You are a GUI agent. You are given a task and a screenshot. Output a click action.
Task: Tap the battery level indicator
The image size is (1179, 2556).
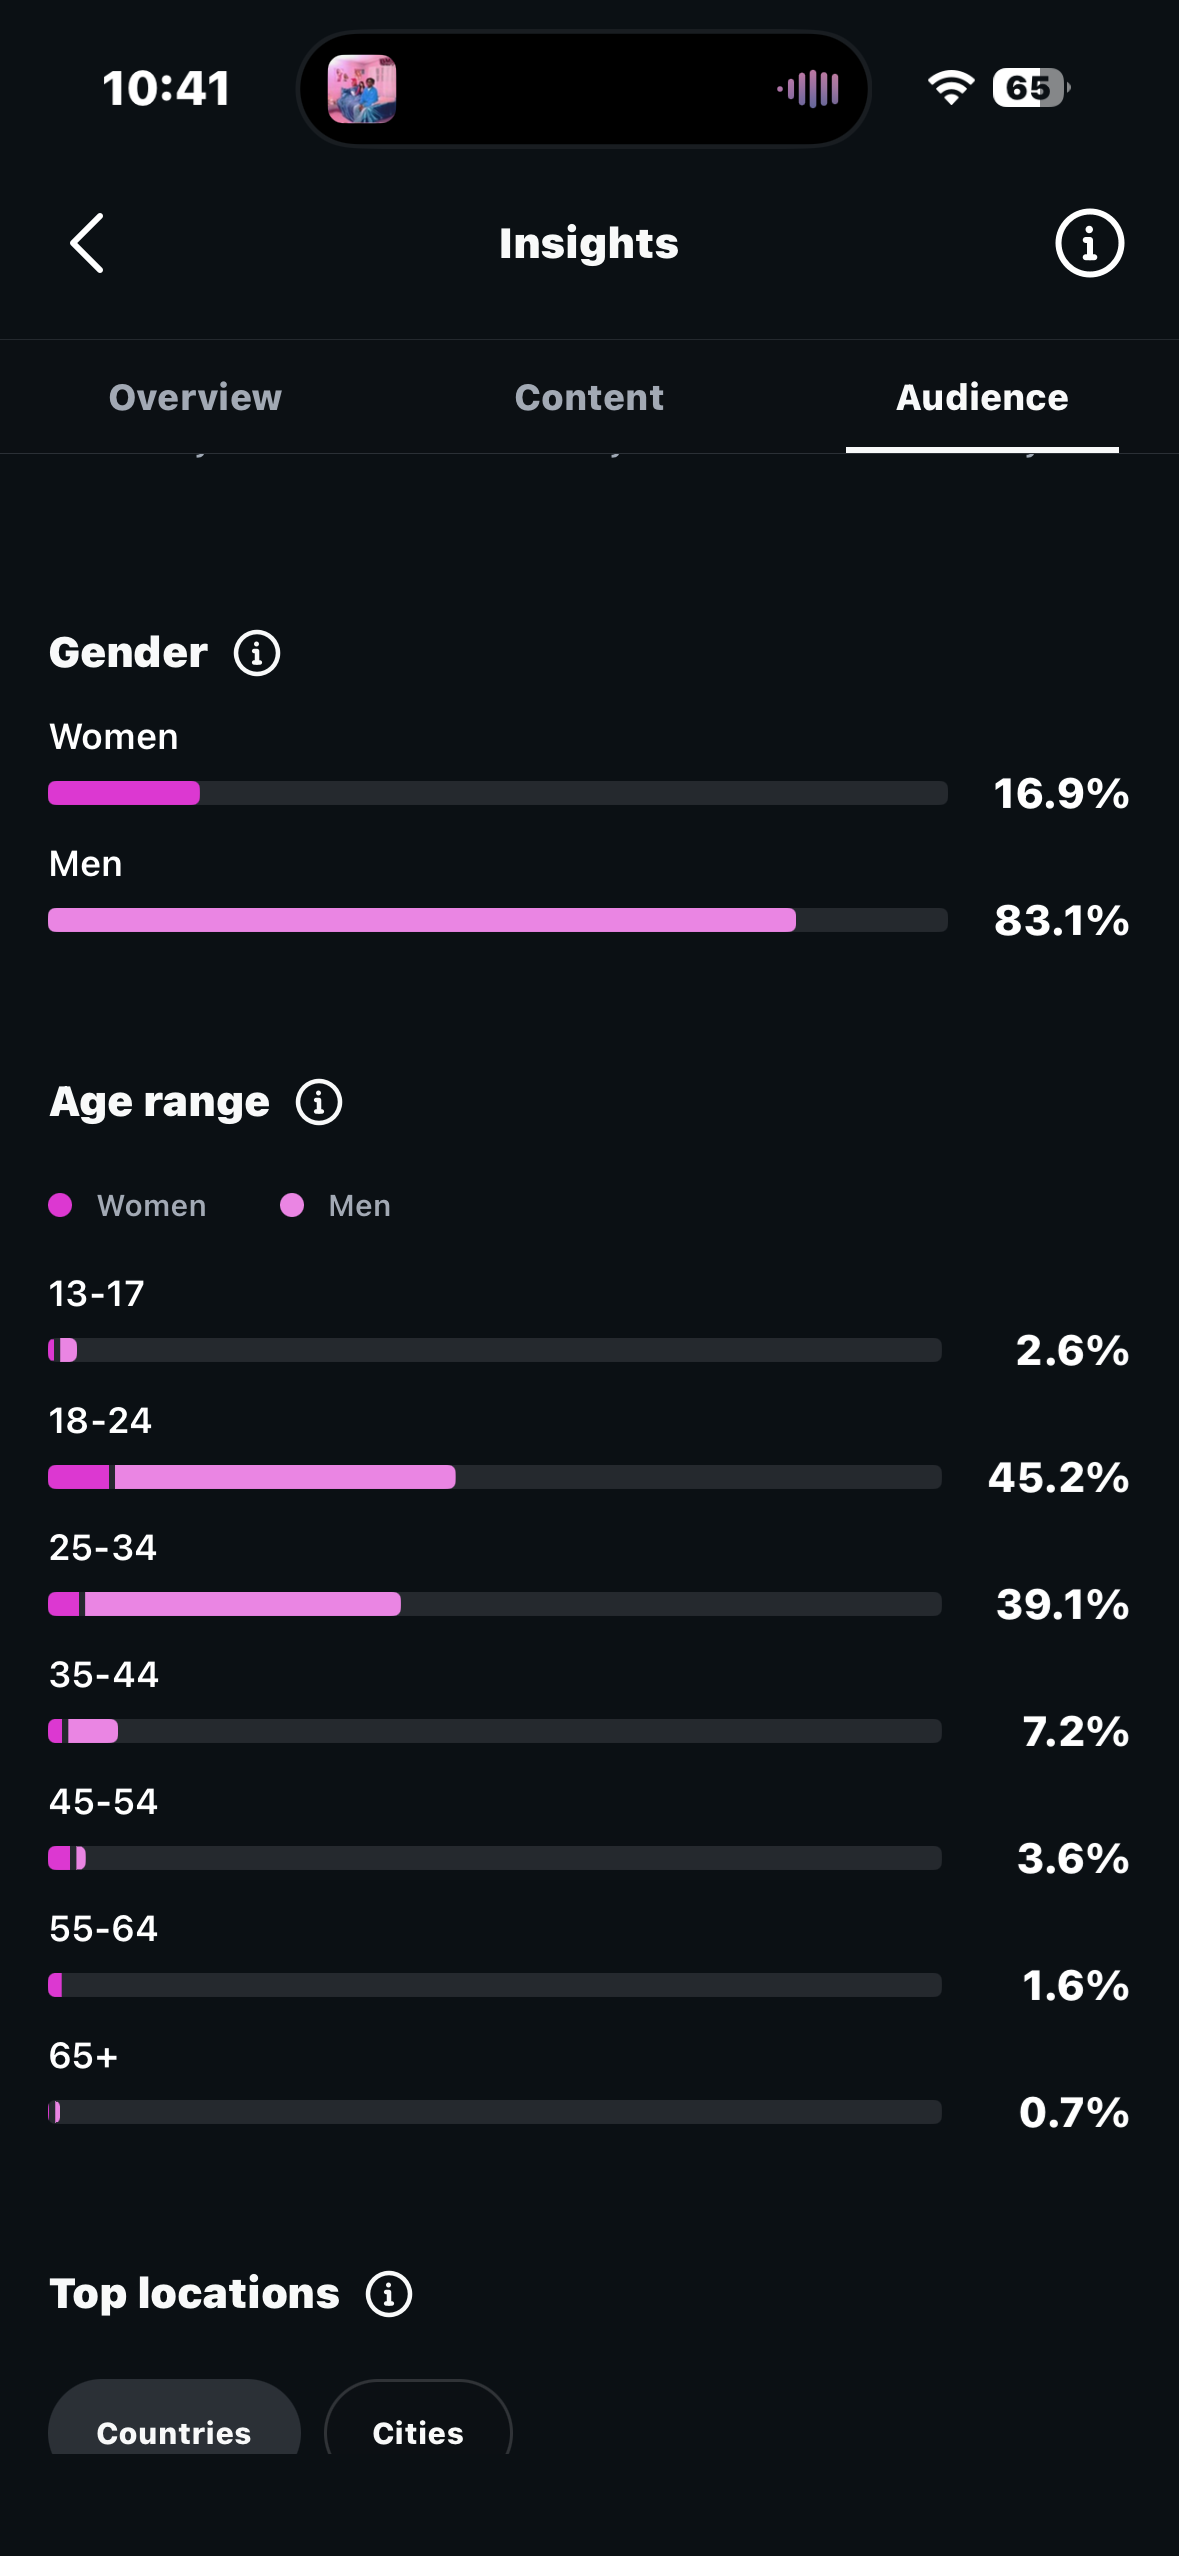coord(1031,88)
